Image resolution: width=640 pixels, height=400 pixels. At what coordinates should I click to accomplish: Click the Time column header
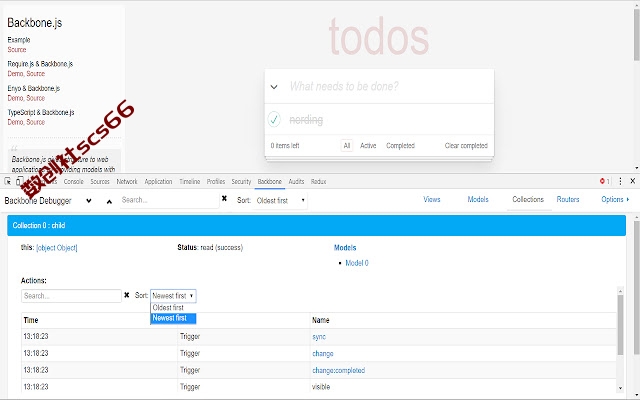pyautogui.click(x=31, y=320)
